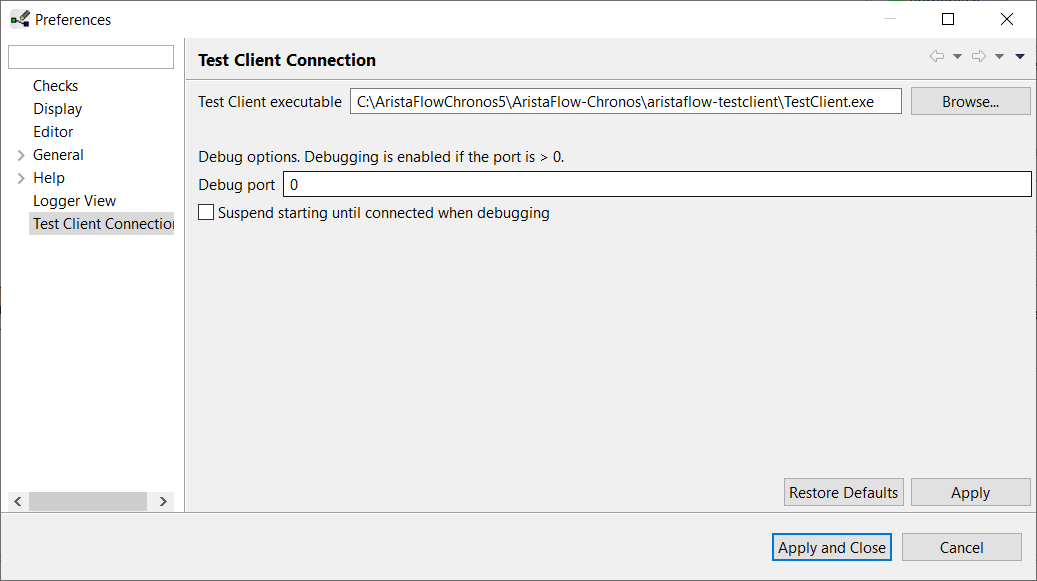Click the right scroll arrow in sidebar

click(163, 502)
